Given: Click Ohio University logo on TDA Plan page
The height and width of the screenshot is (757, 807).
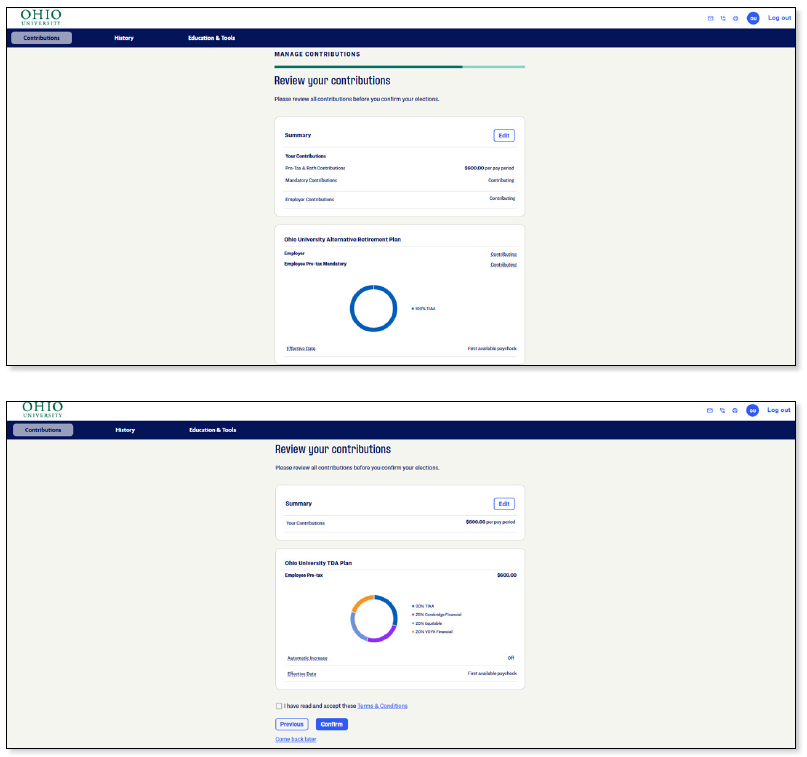Looking at the screenshot, I should coord(42,409).
